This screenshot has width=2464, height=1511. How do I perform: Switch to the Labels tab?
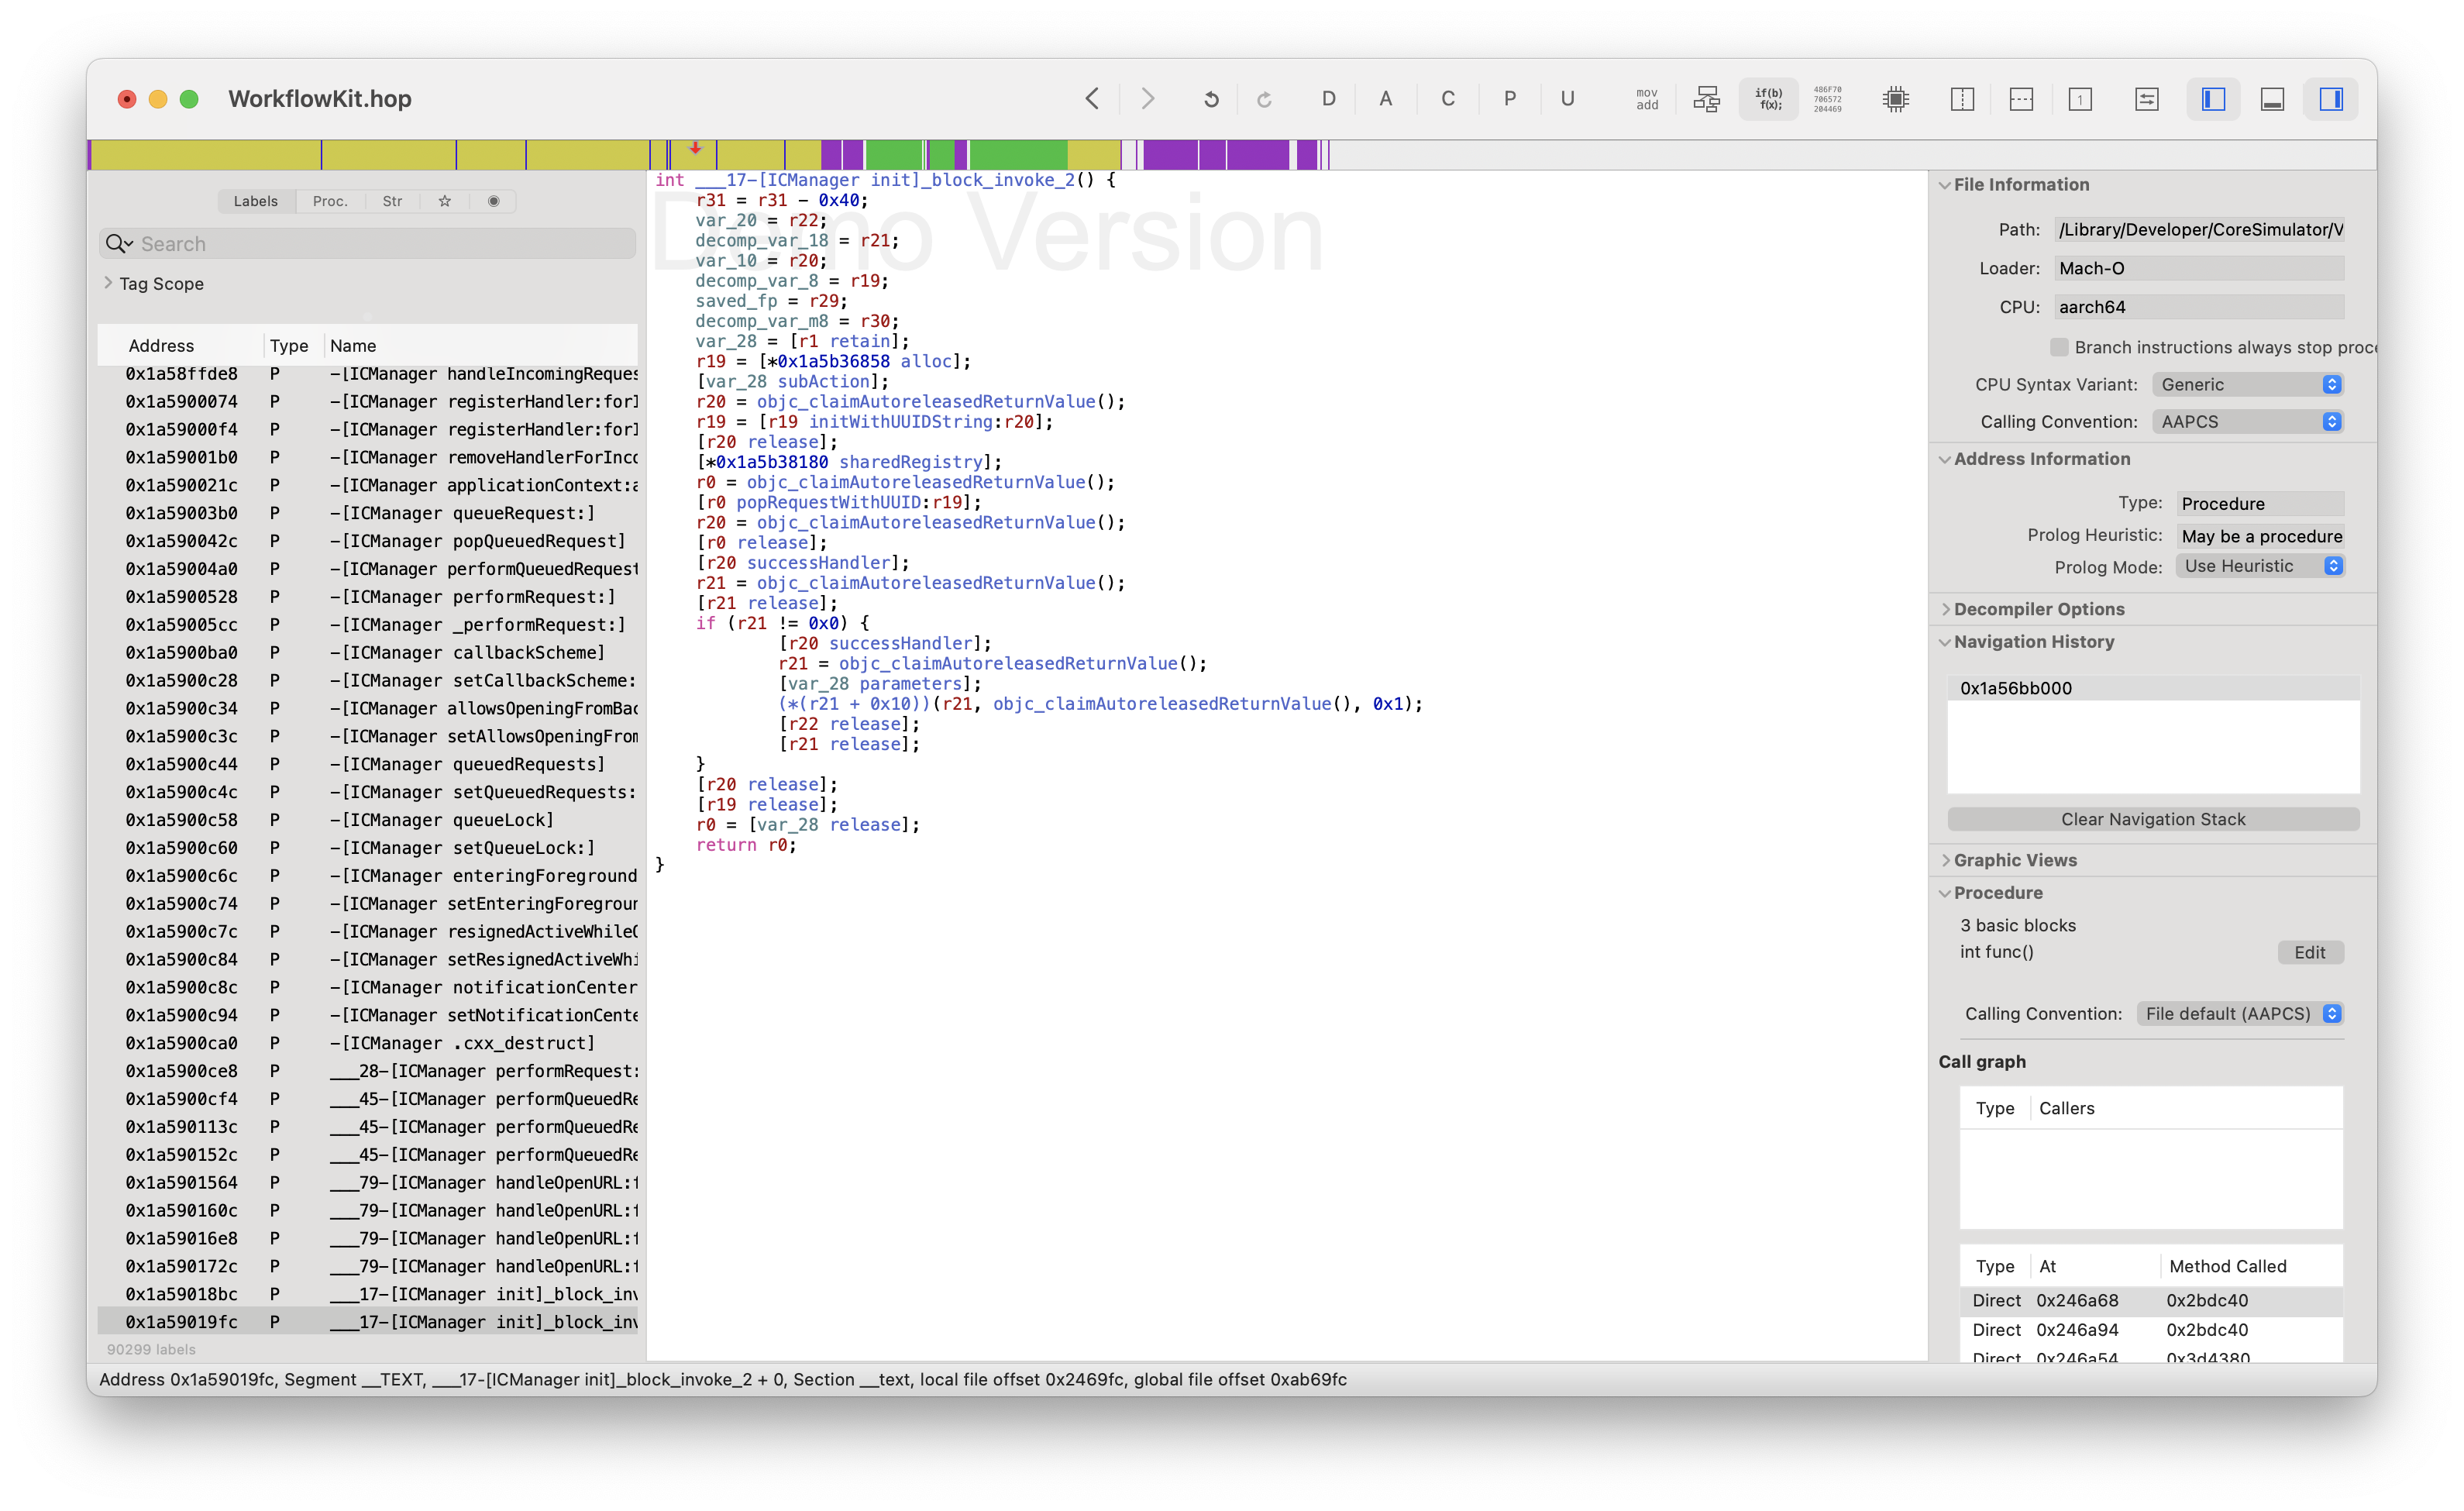point(256,201)
